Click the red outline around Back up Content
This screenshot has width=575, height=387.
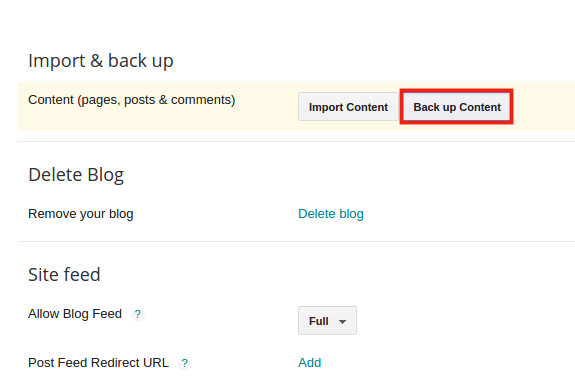[456, 90]
